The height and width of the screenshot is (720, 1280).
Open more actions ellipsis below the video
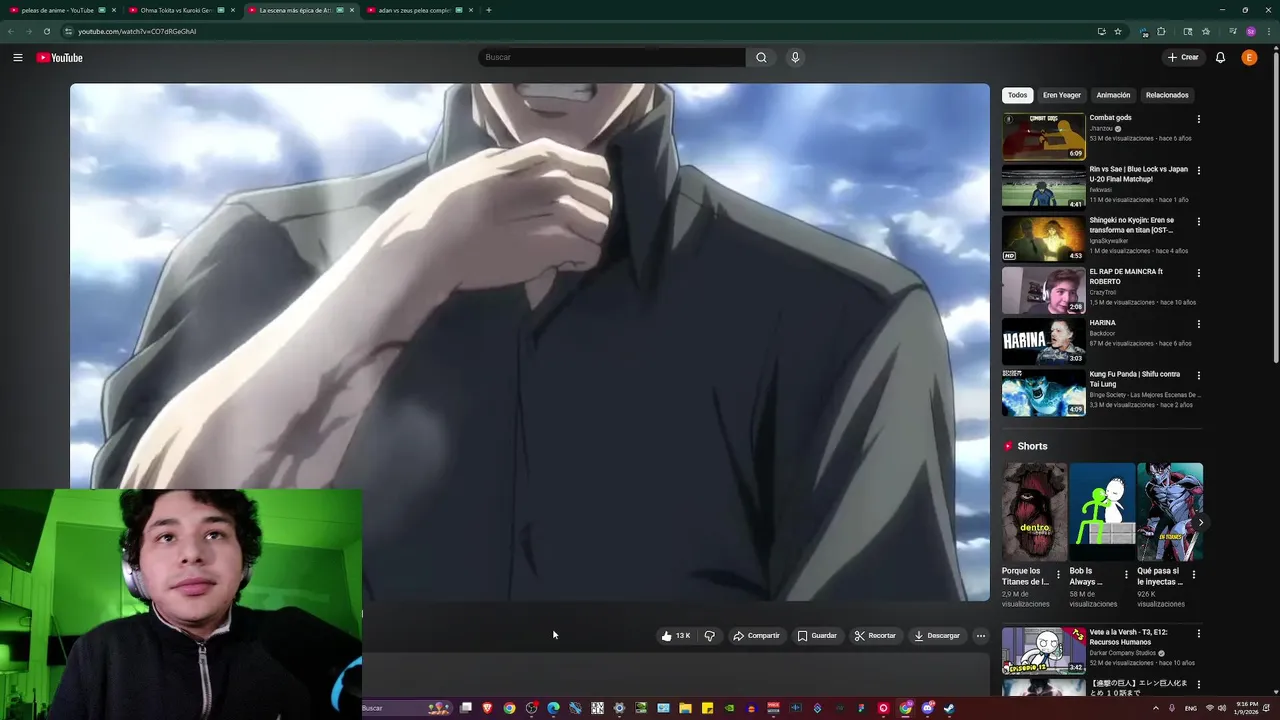tap(980, 636)
